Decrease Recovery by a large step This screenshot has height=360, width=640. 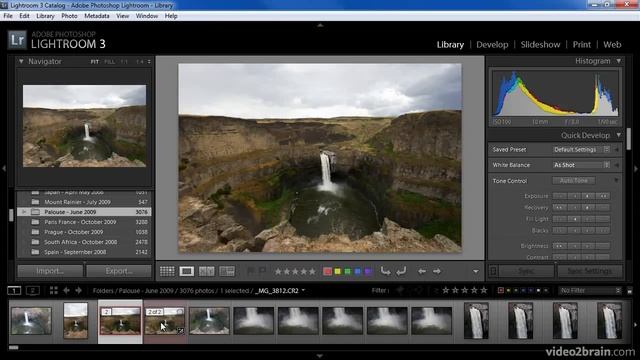[x=560, y=207]
